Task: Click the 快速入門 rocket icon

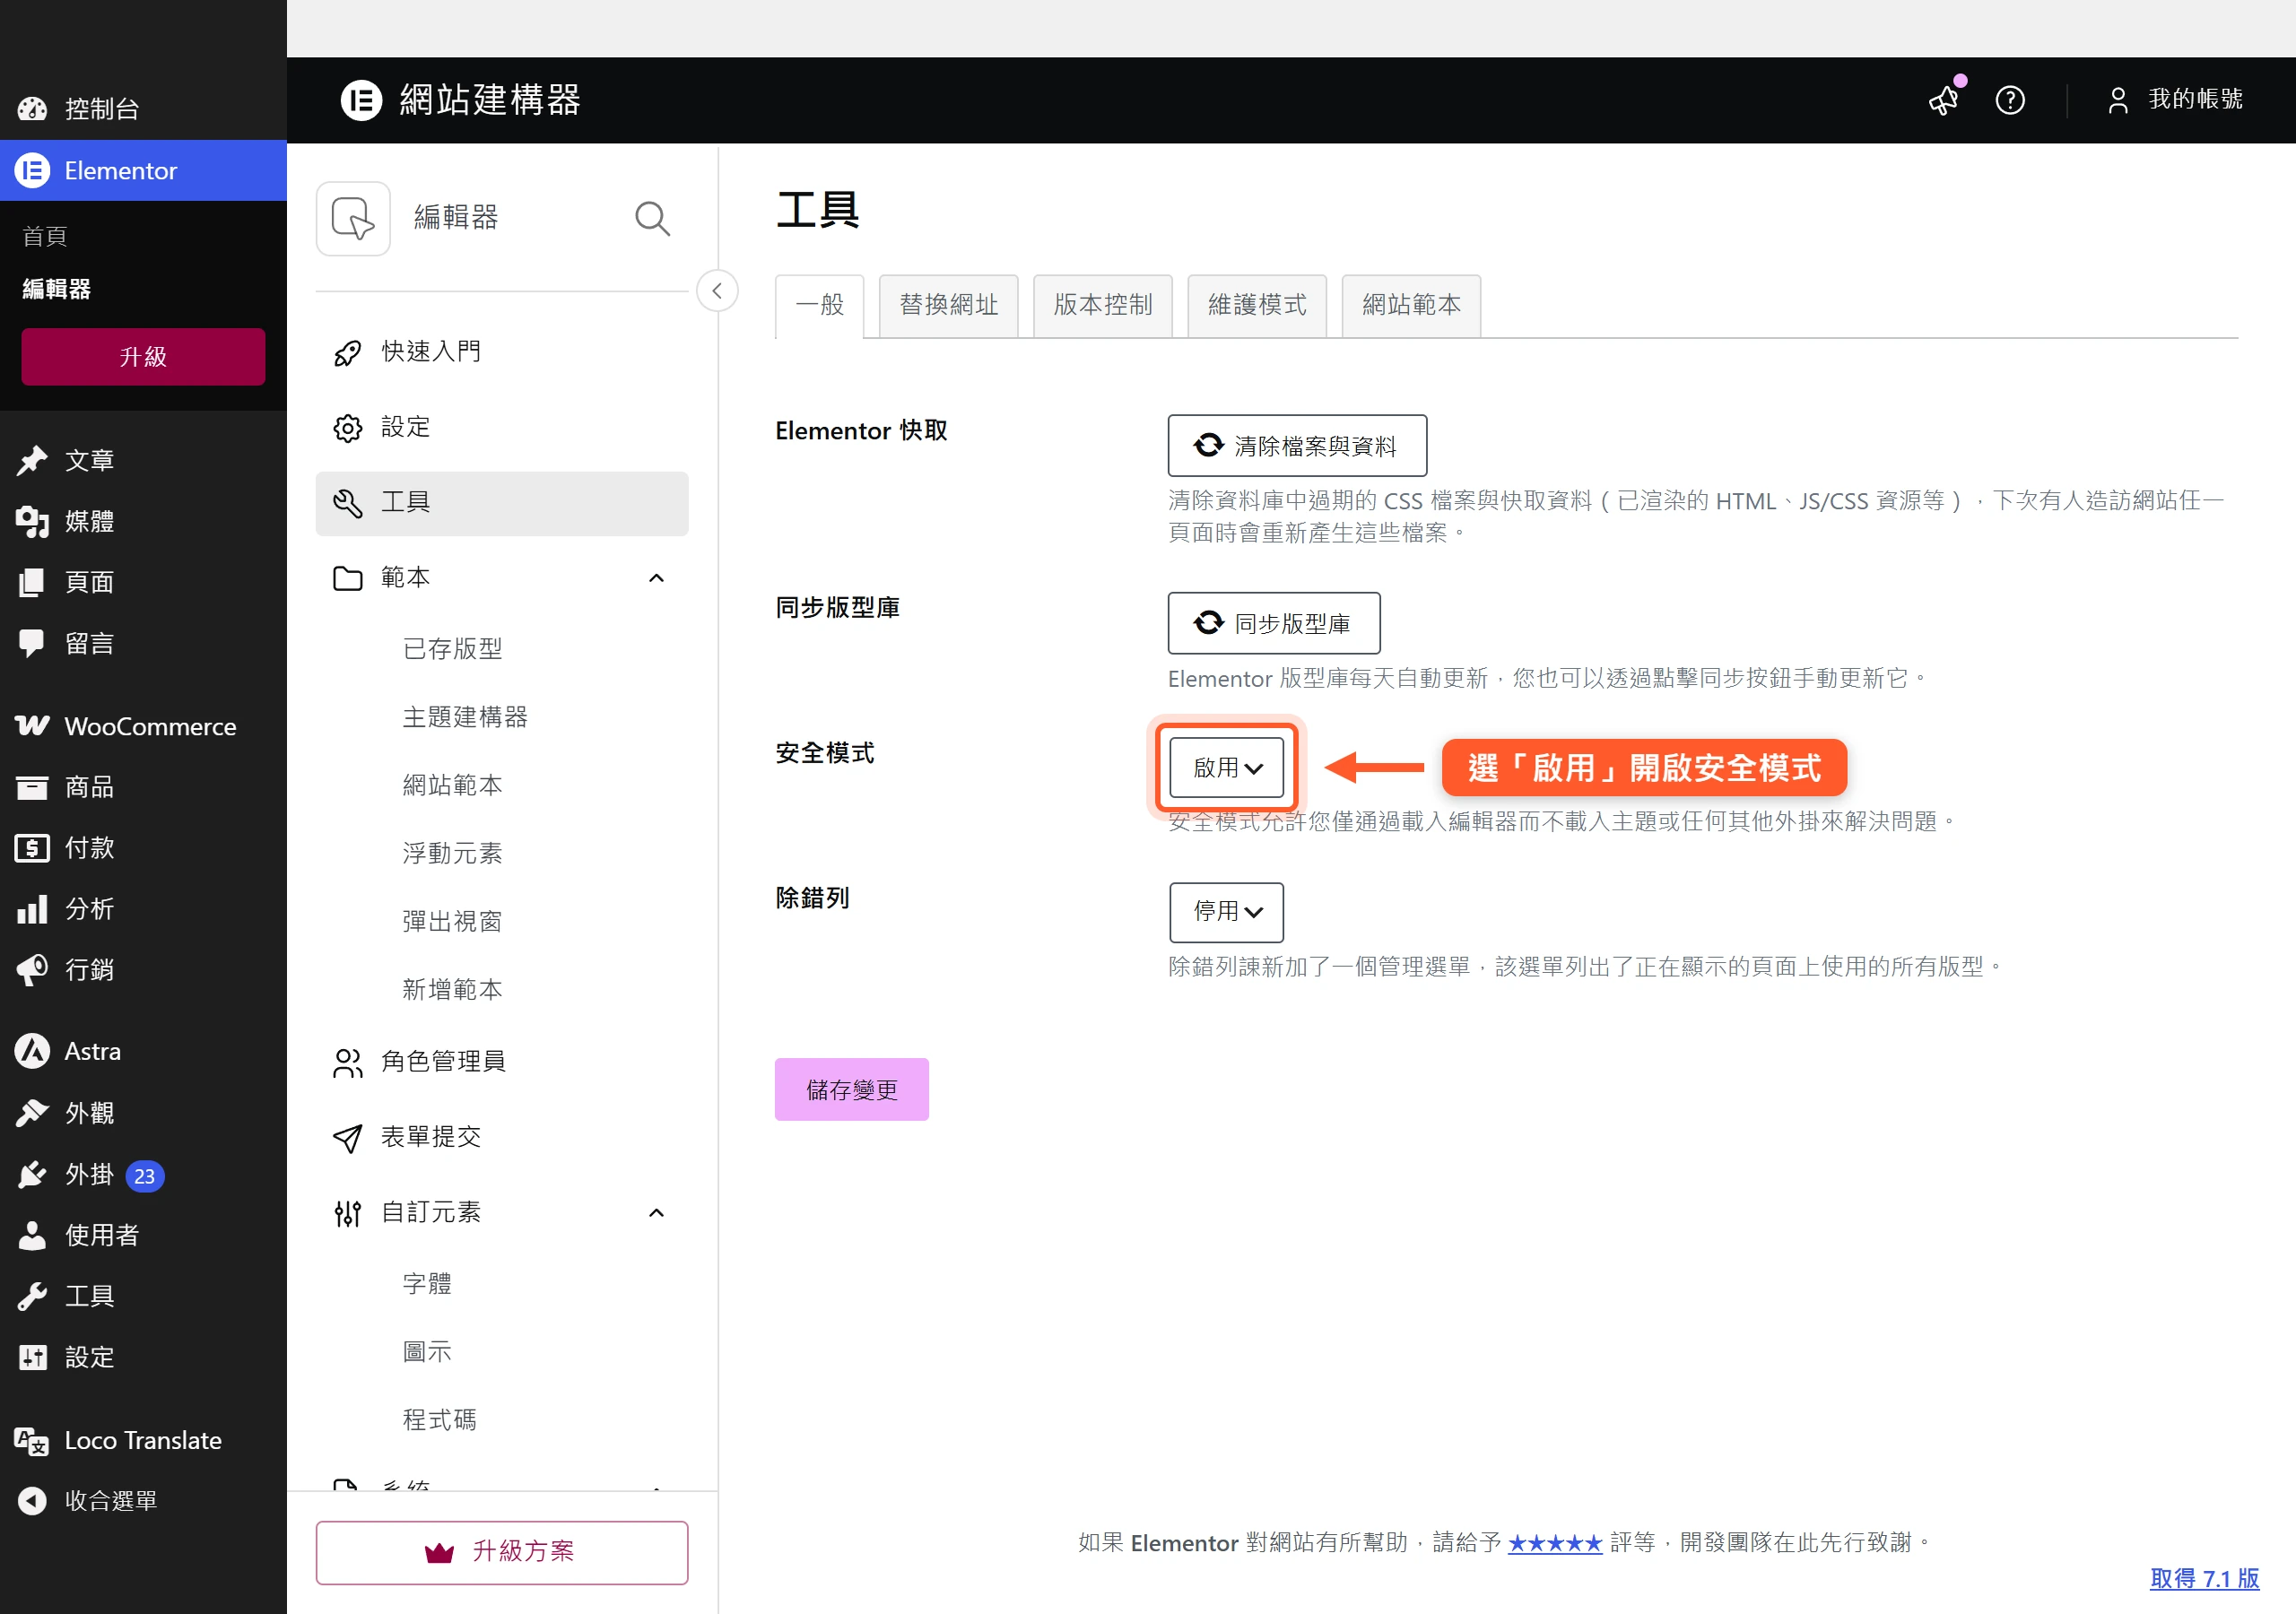Action: pos(347,352)
